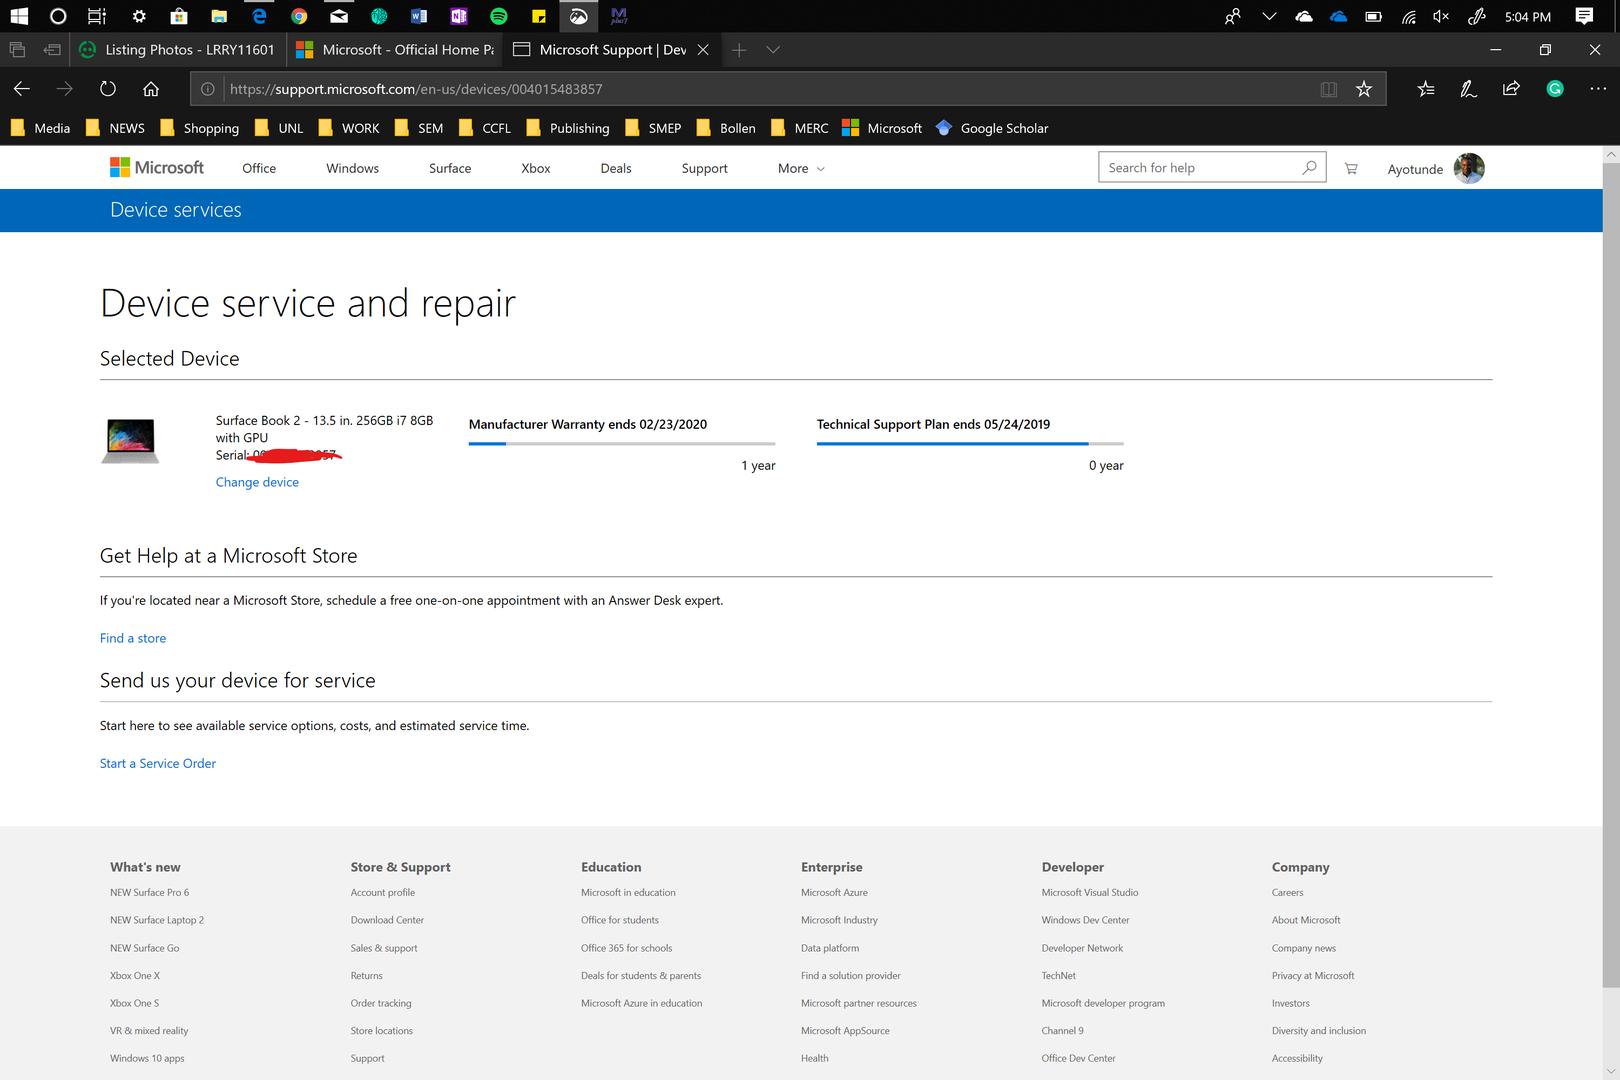Click the search magnifier icon
Viewport: 1620px width, 1080px height.
(1309, 167)
